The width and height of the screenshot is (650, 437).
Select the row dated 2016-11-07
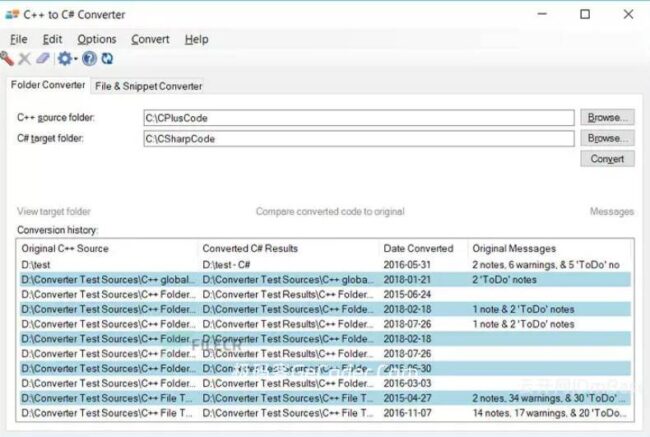coord(325,413)
